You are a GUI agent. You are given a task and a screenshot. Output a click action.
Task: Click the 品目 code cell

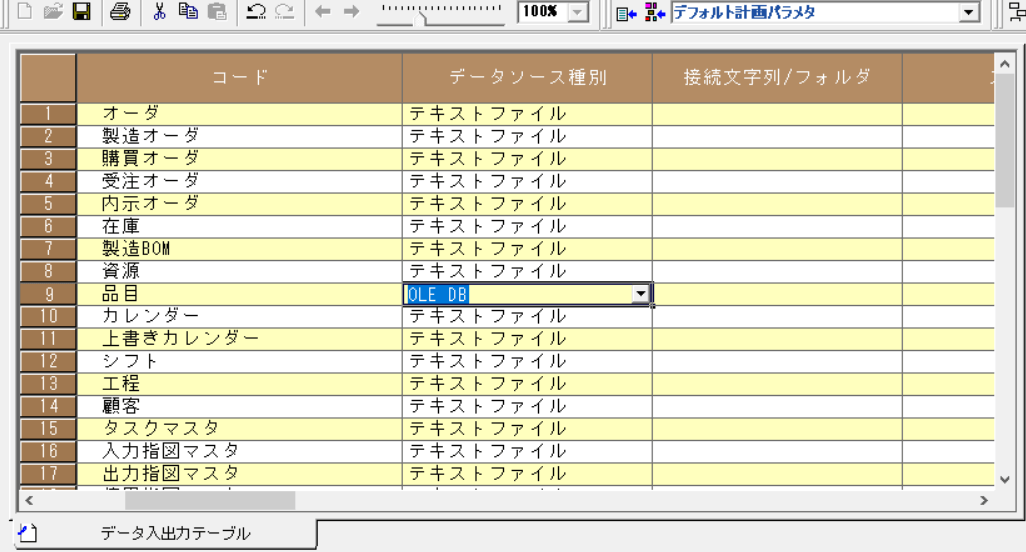(x=239, y=294)
